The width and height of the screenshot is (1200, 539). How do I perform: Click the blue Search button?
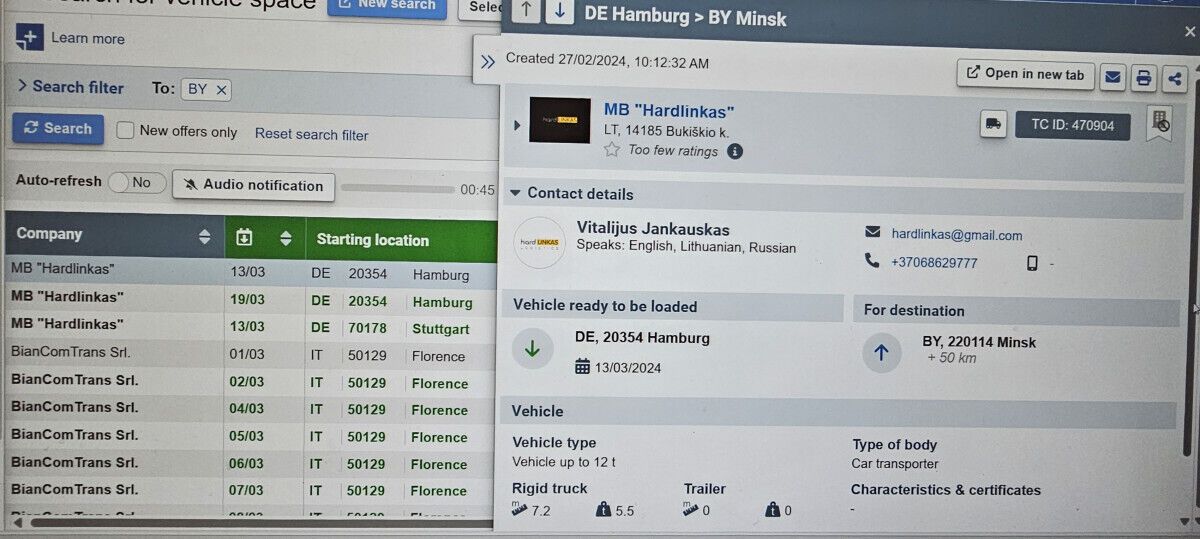pyautogui.click(x=58, y=128)
